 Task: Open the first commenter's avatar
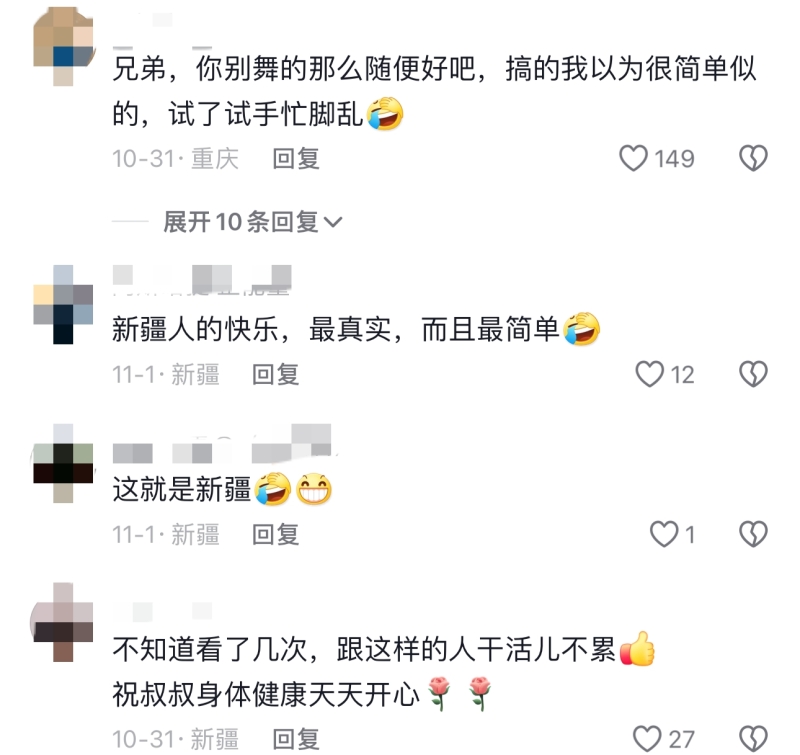[x=63, y=47]
